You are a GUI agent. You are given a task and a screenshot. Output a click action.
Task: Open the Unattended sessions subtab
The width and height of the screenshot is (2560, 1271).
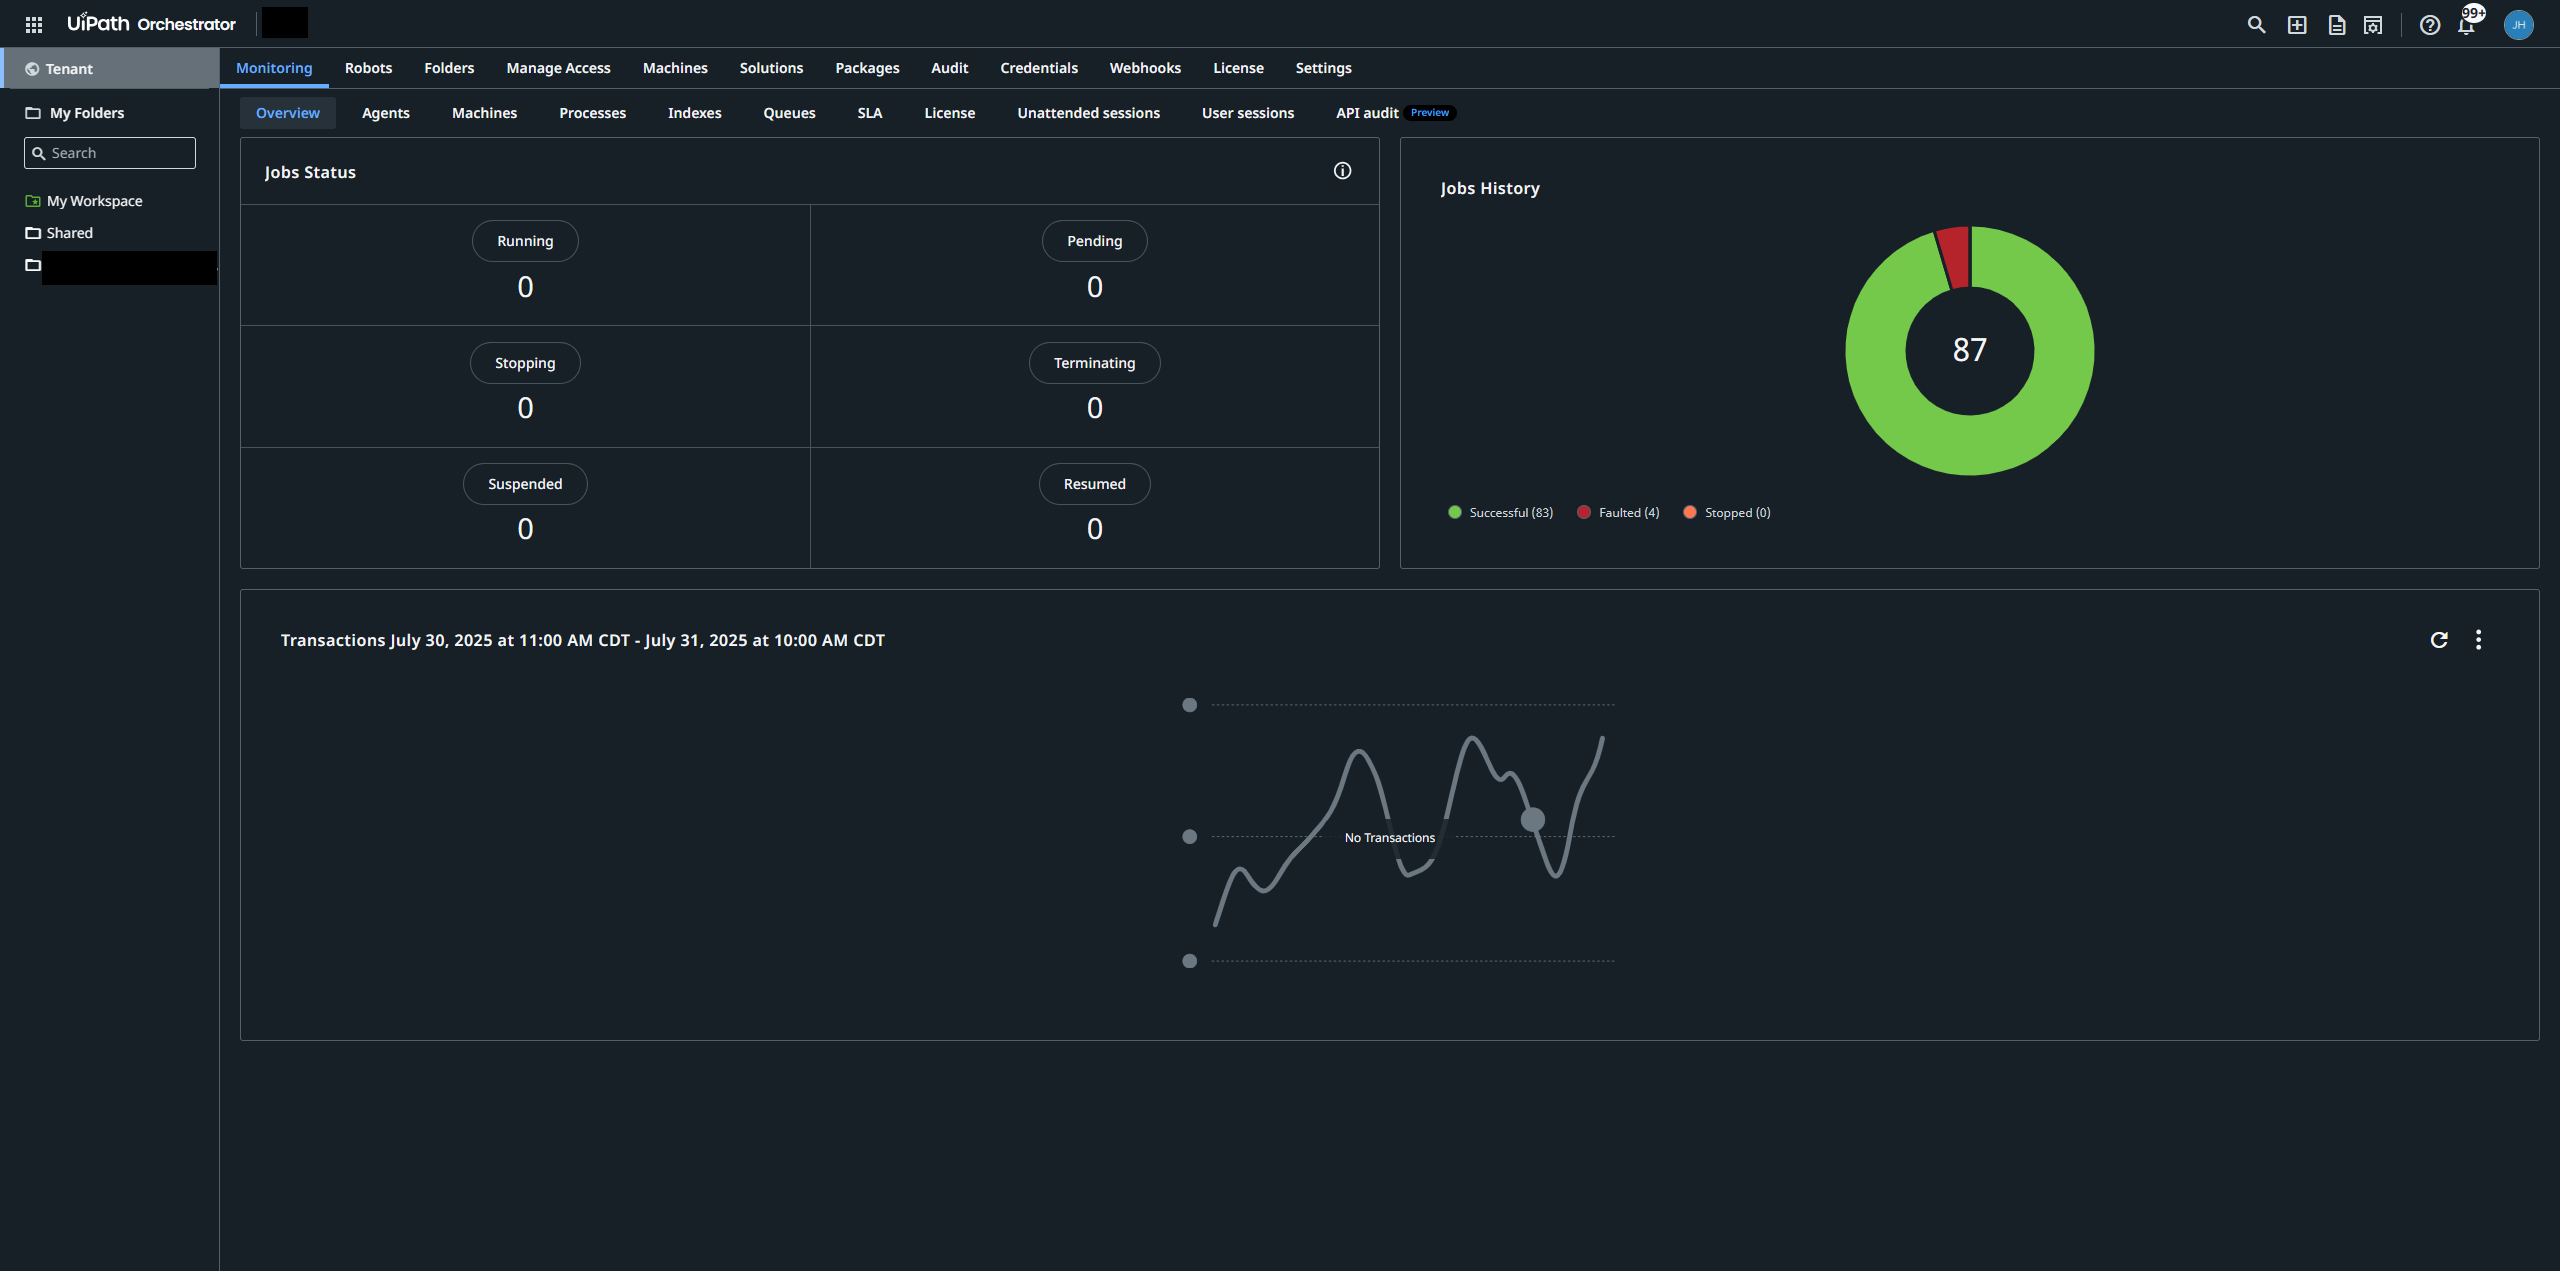(1088, 113)
